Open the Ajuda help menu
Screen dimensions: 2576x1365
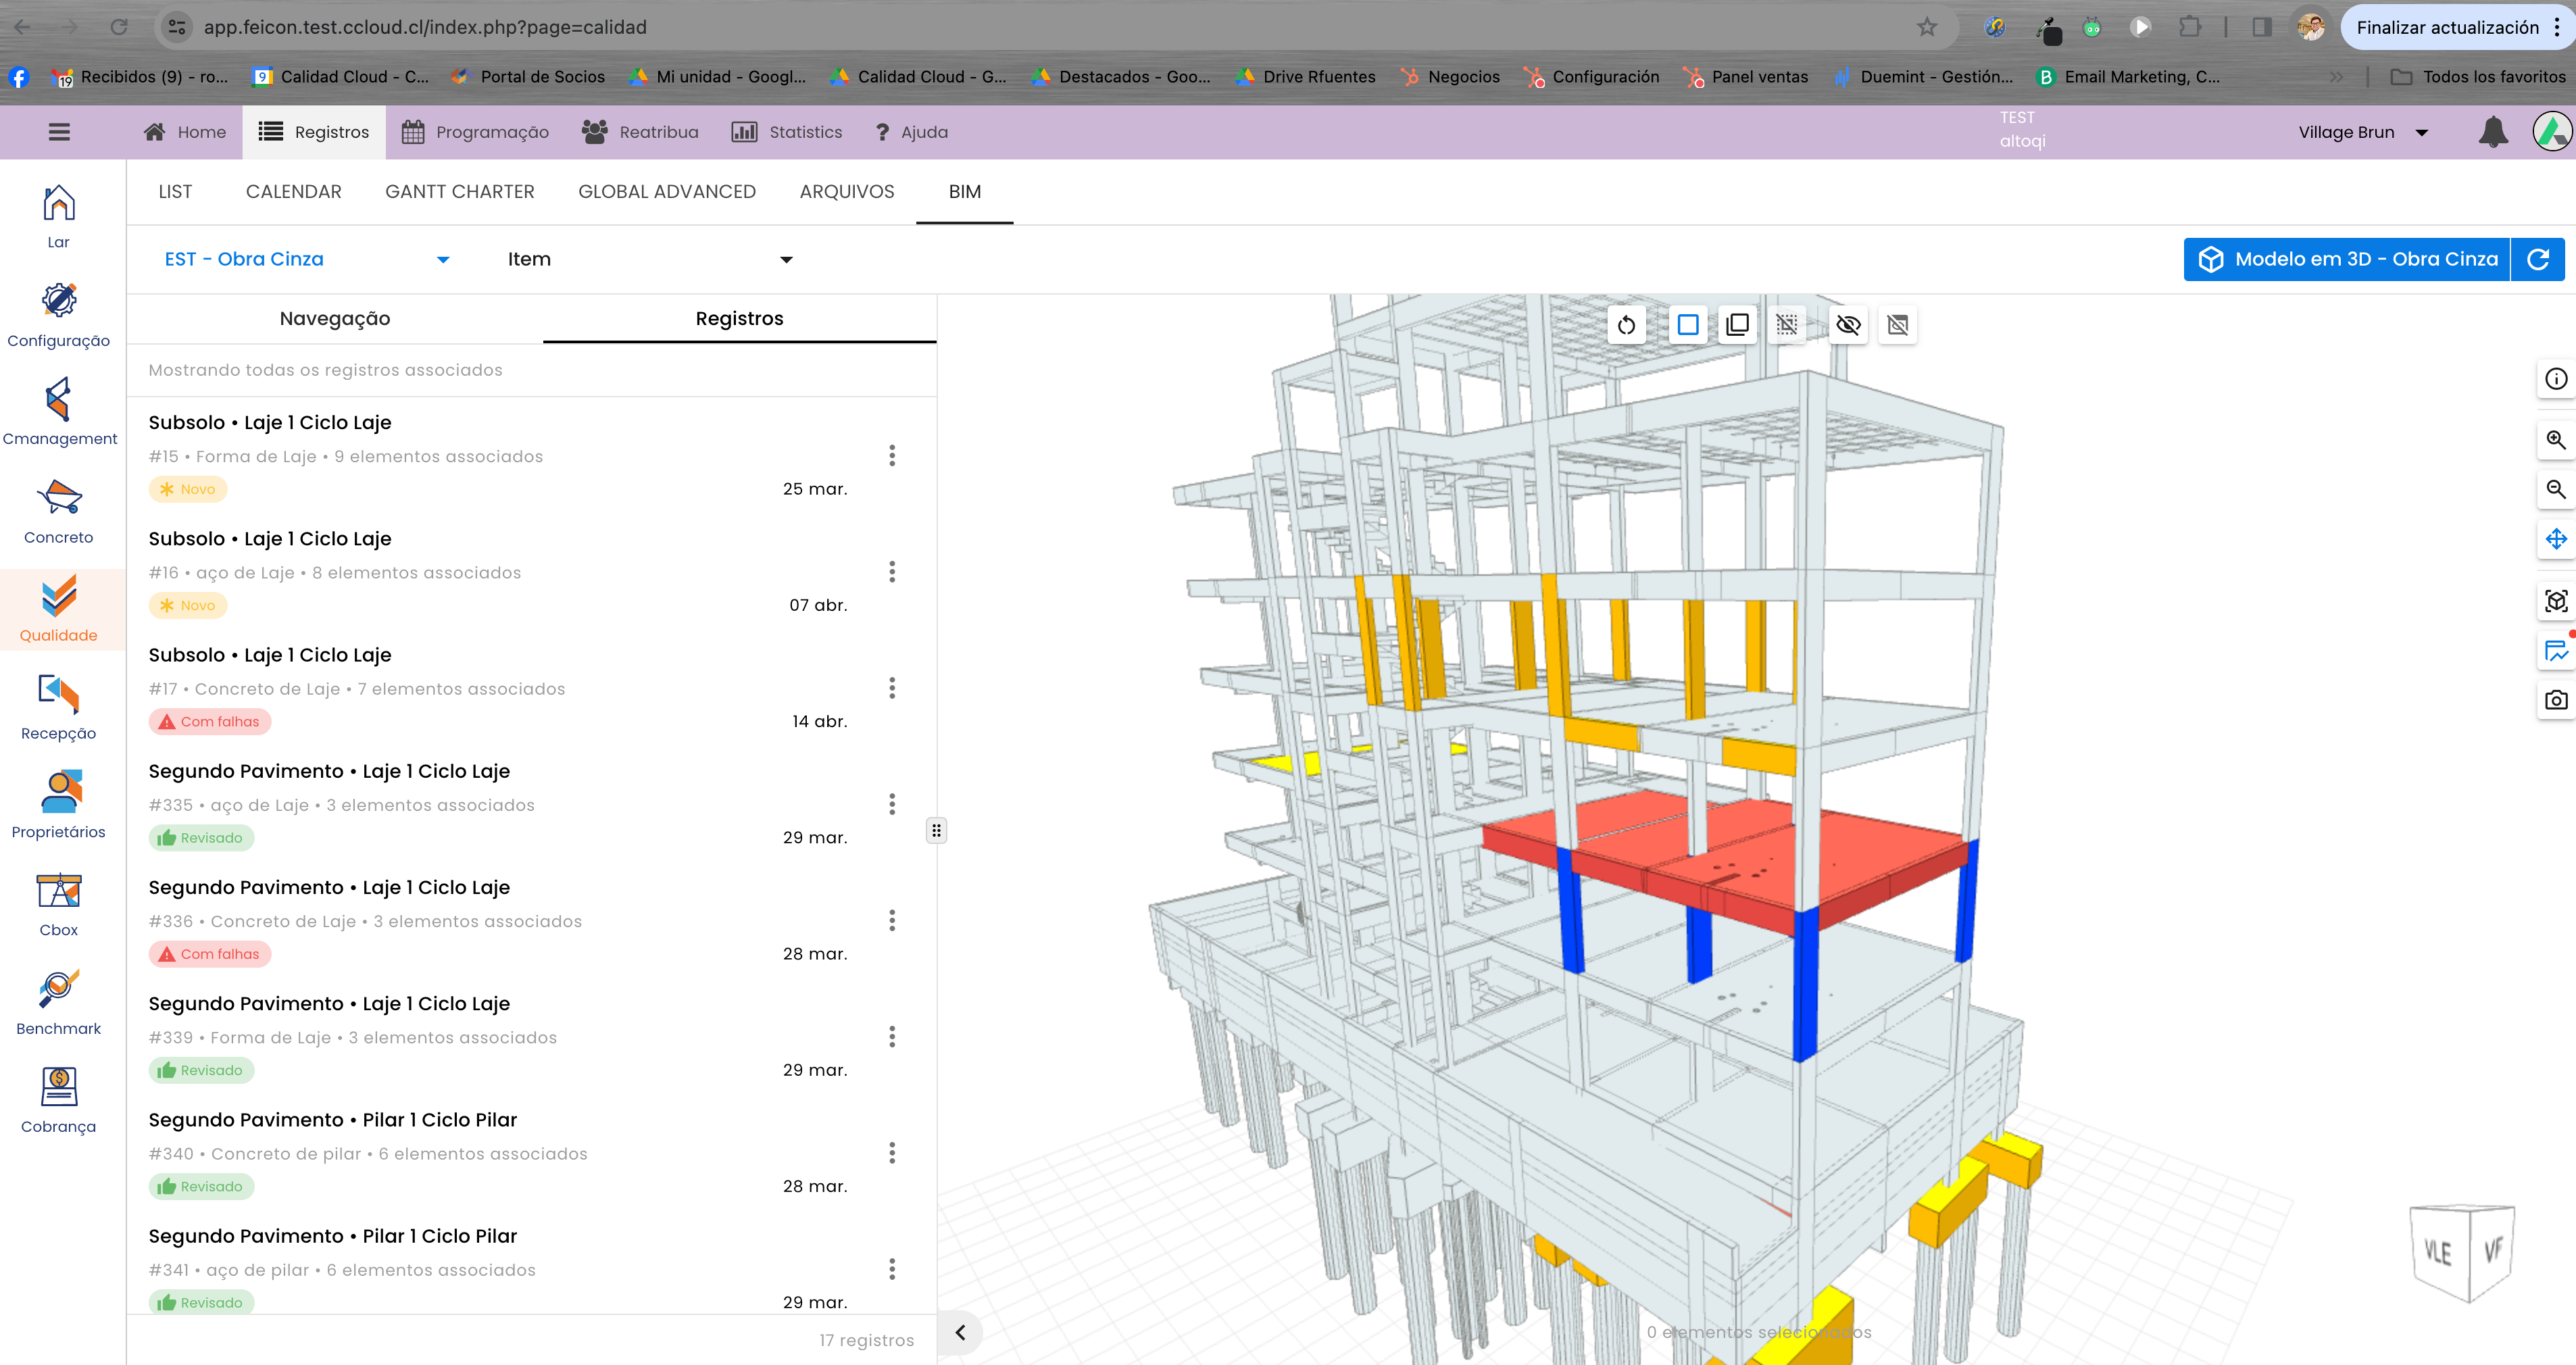click(911, 132)
